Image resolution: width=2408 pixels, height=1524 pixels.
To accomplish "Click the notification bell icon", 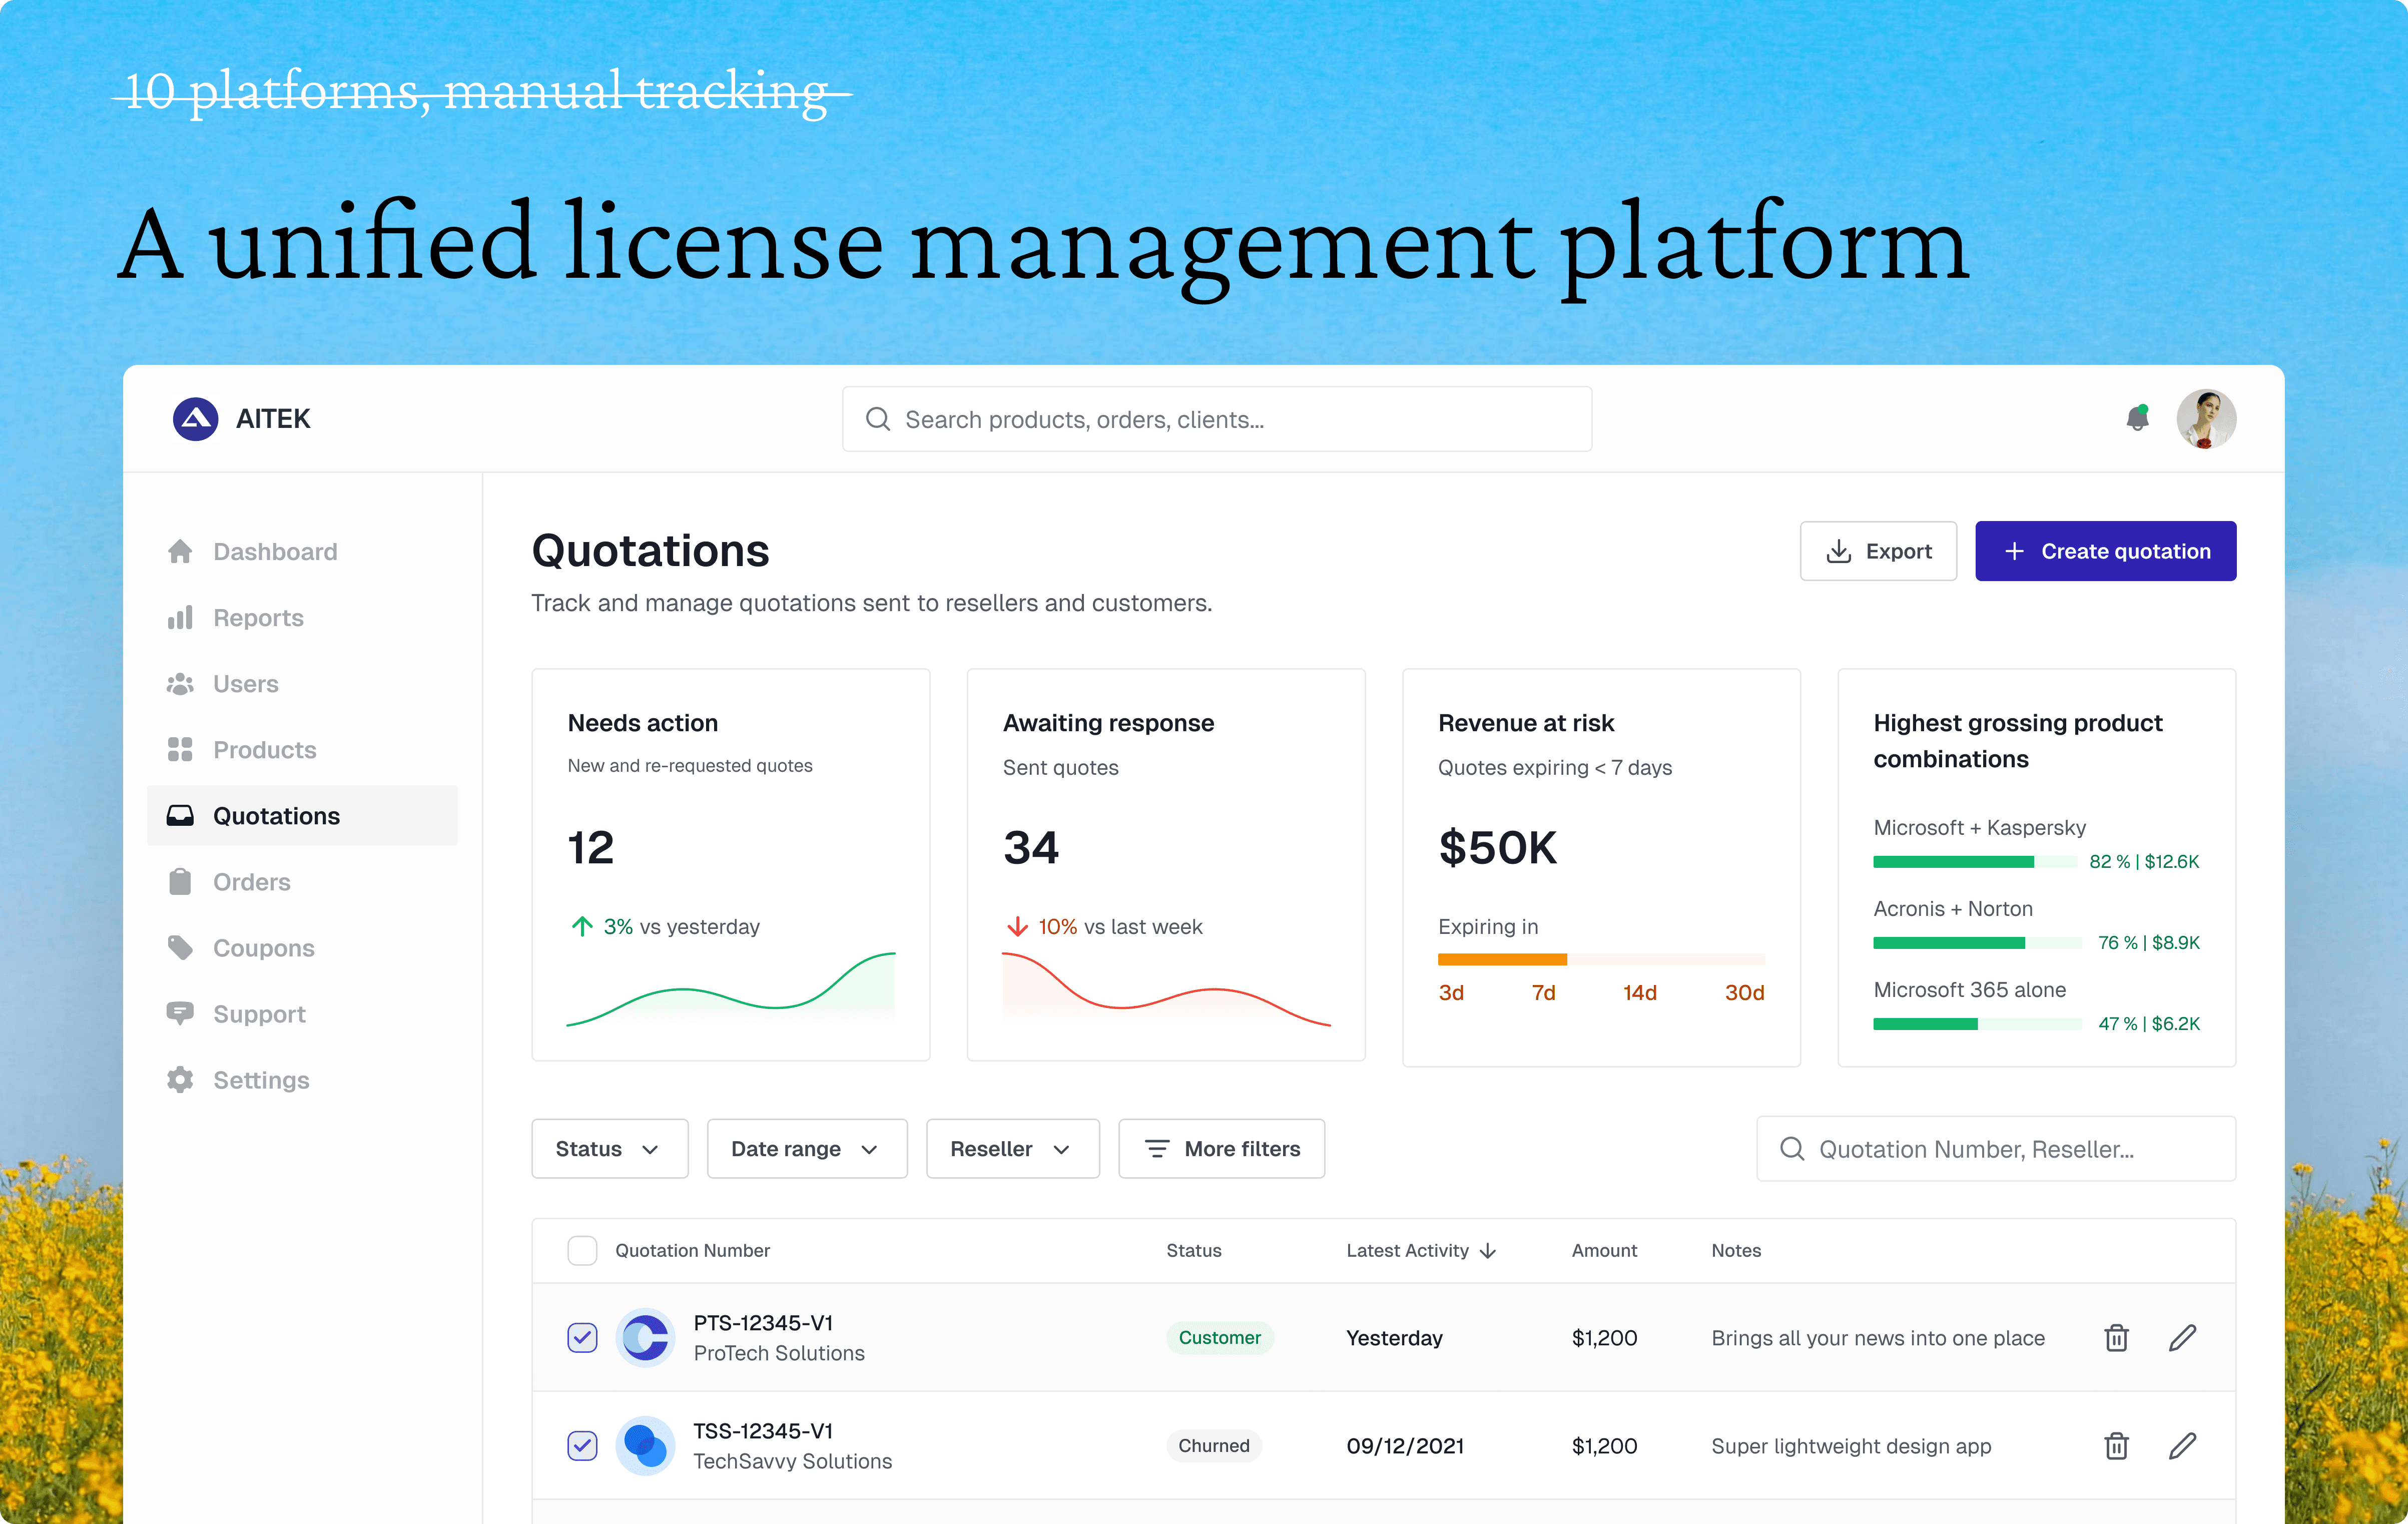I will coord(2137,418).
